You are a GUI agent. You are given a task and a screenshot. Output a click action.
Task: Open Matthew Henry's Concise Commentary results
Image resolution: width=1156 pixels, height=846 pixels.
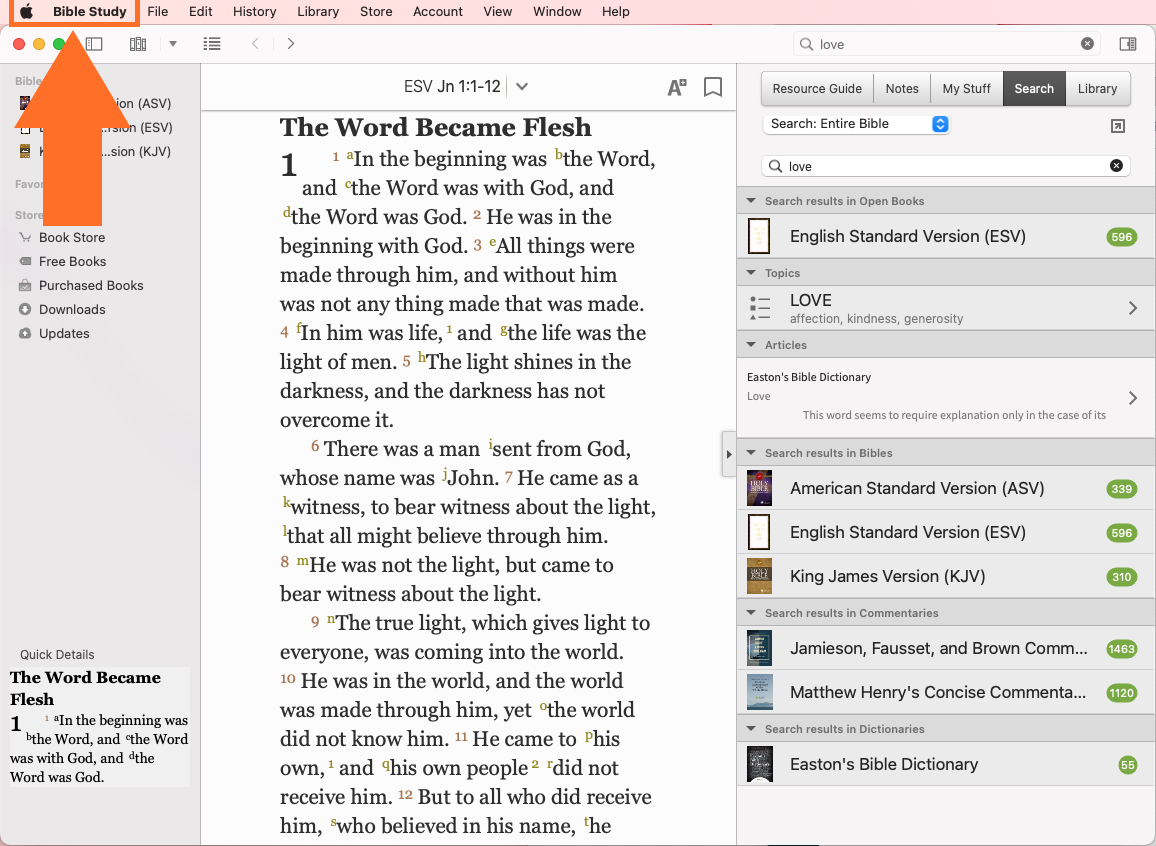pos(946,692)
